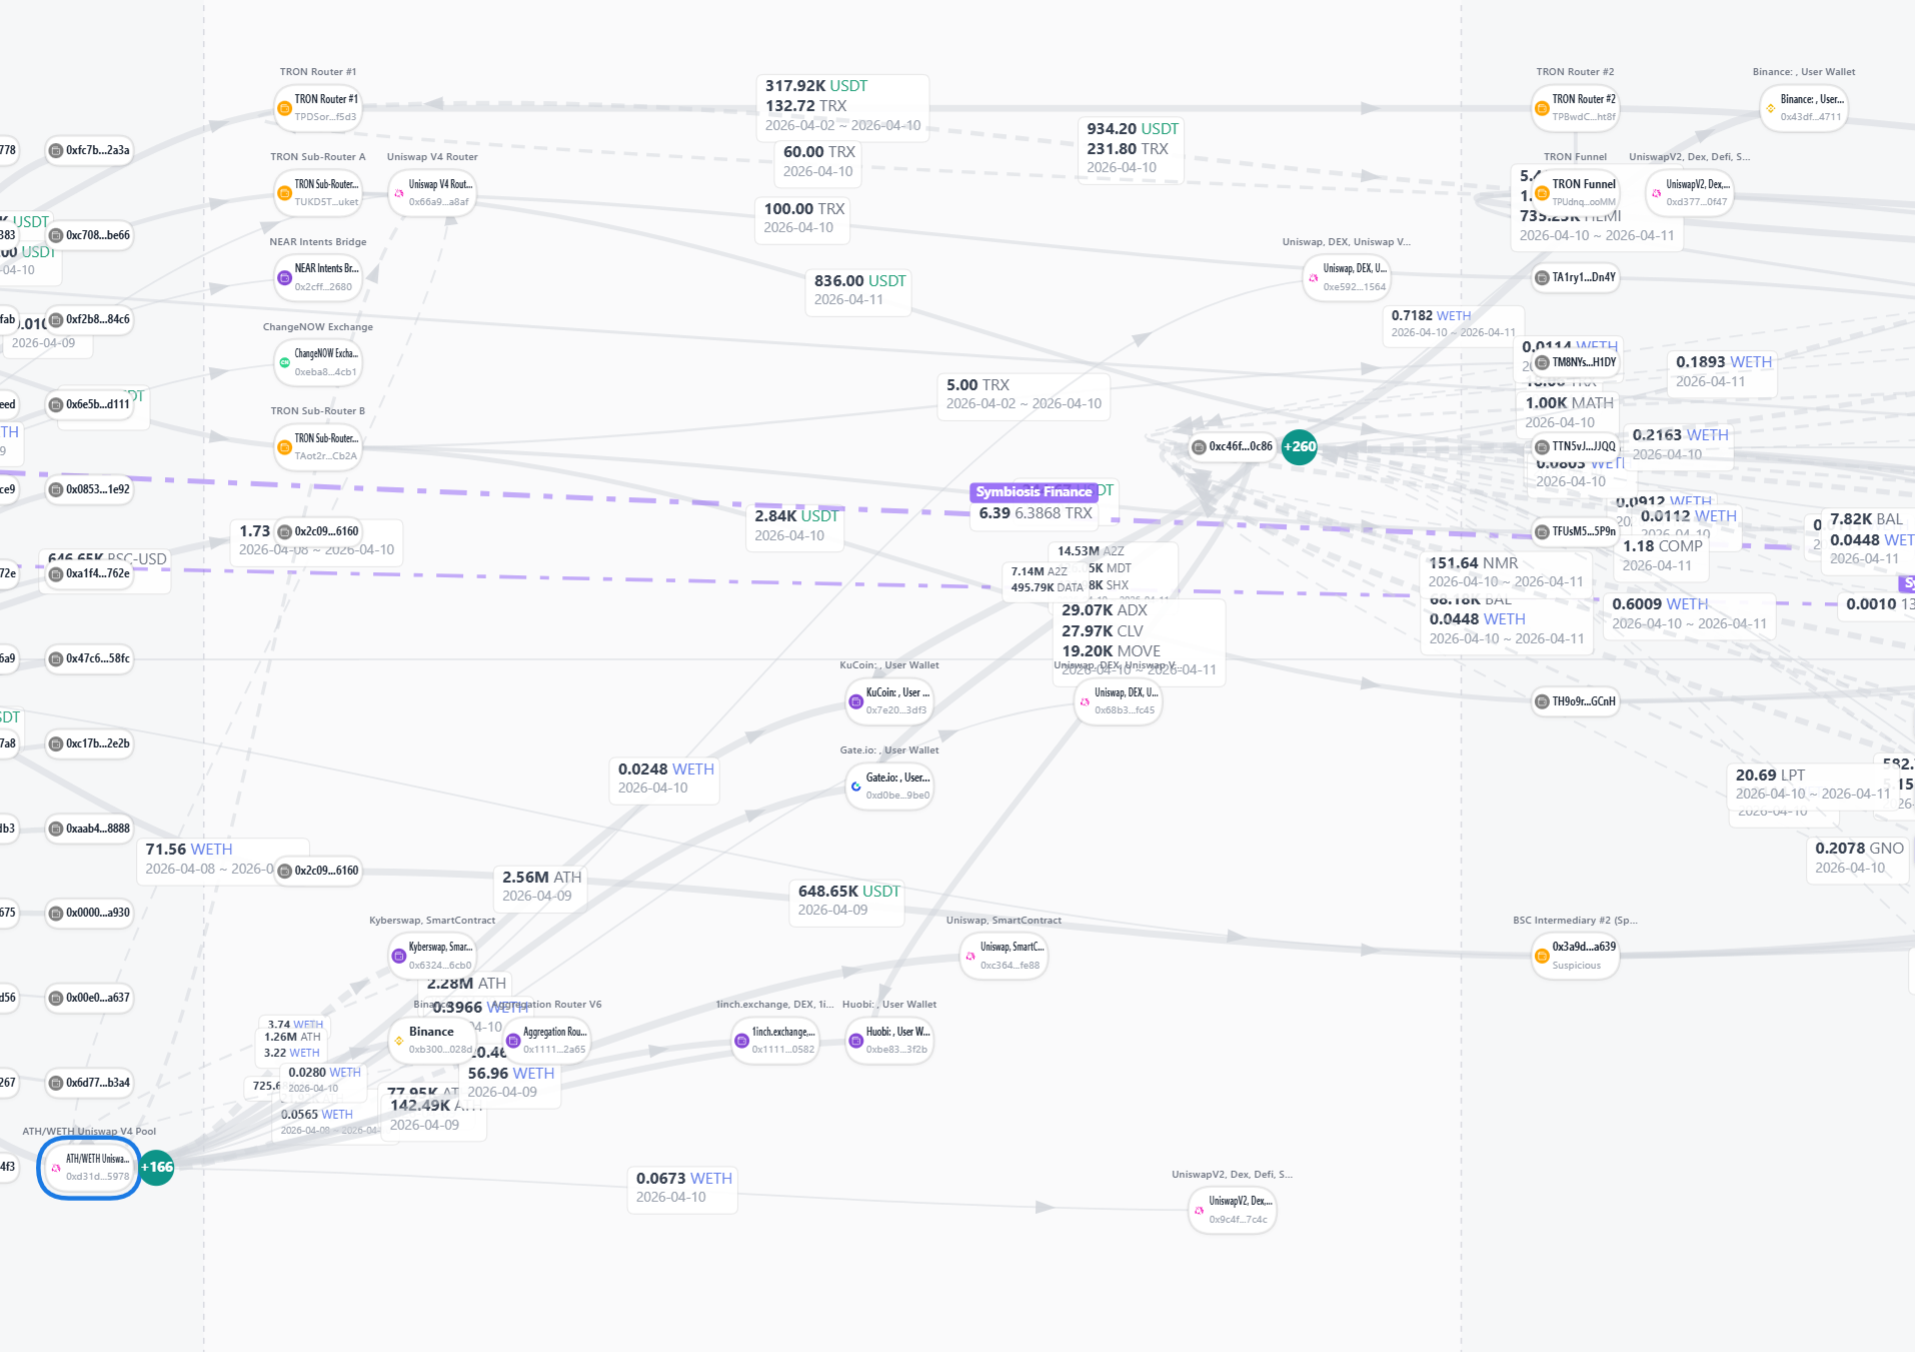Expand the +260 badge on 0xc46f...0c86
Viewport: 1915px width, 1352px height.
(x=1299, y=447)
